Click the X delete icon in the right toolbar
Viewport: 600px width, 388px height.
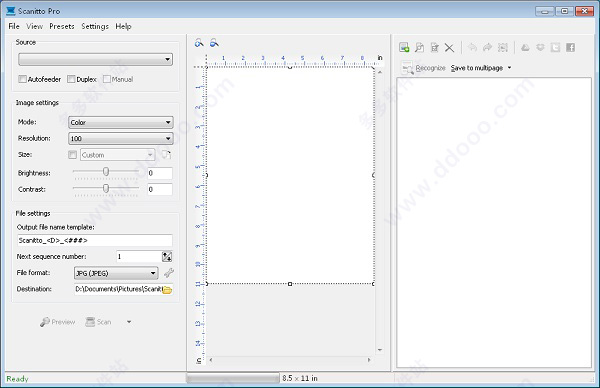[449, 48]
